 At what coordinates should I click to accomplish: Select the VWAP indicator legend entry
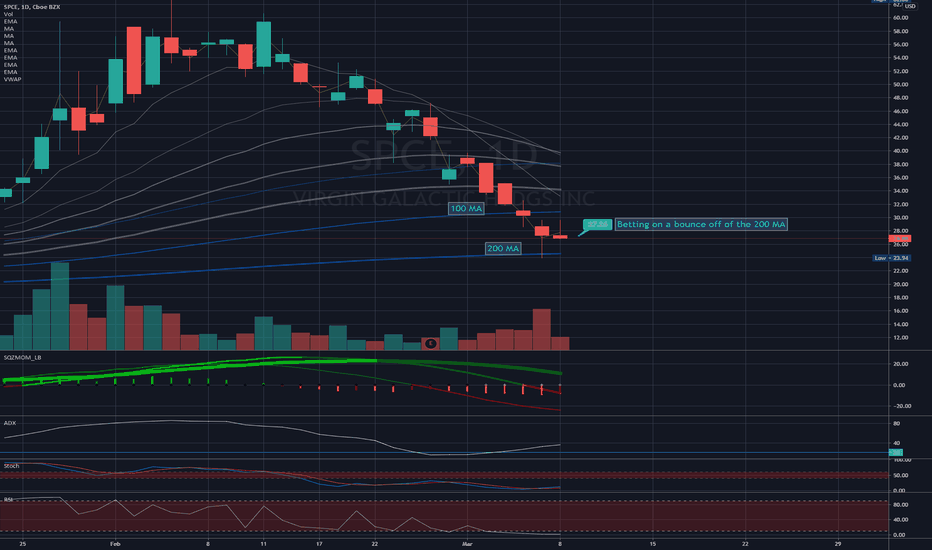tap(12, 79)
